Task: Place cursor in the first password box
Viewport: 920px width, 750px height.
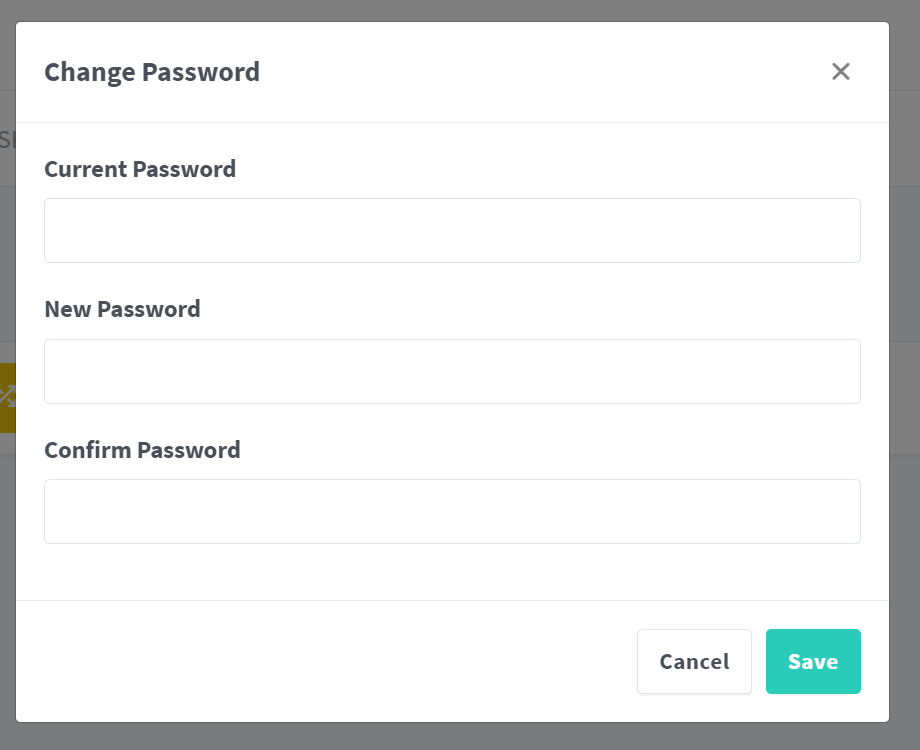Action: click(x=452, y=230)
